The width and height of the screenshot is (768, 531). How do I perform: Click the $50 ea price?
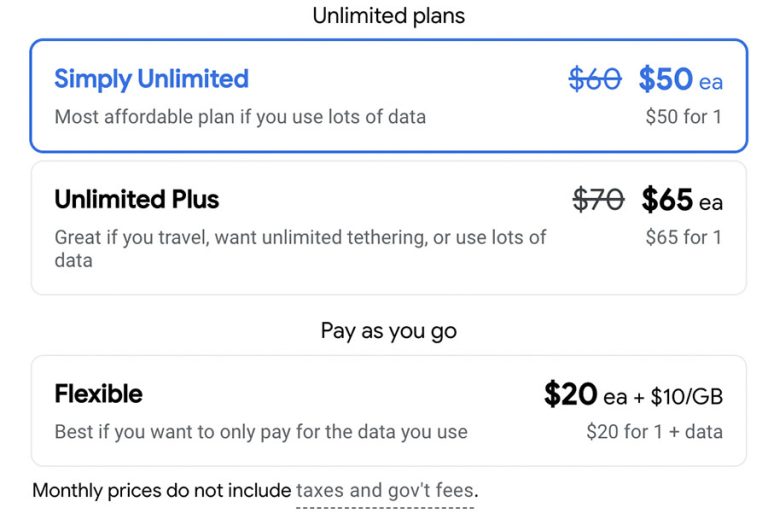680,79
